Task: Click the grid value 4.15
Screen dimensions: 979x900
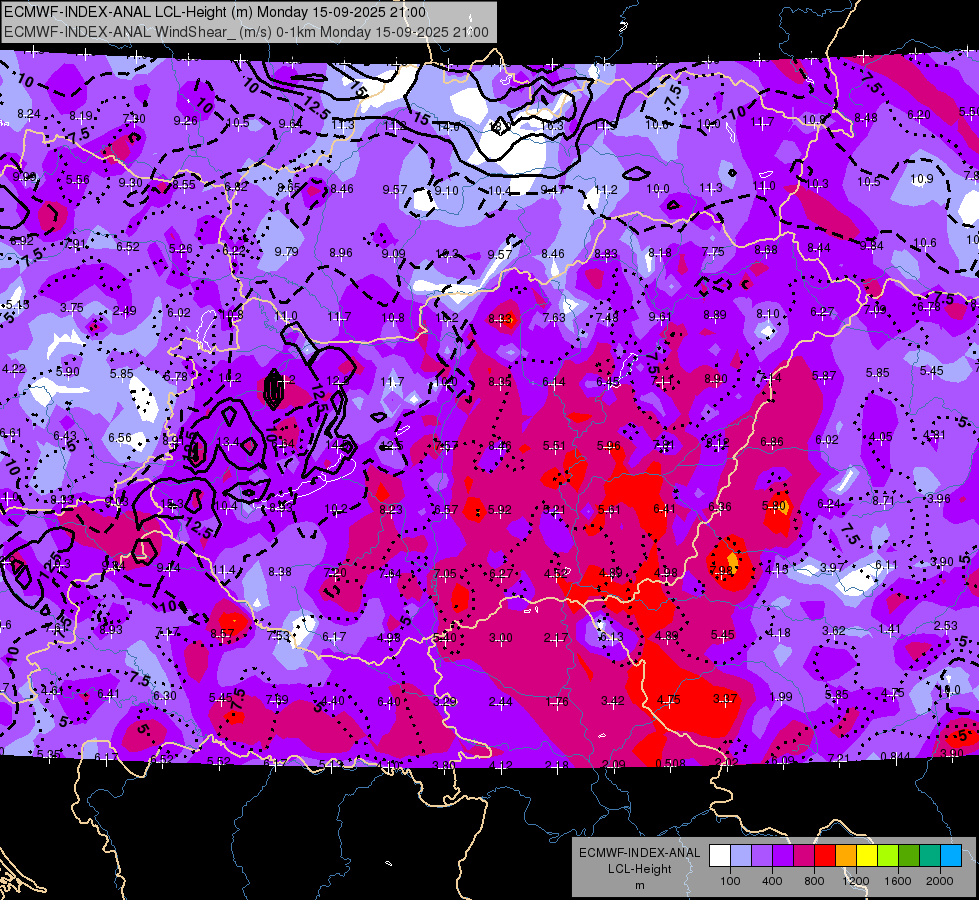Action: tap(777, 570)
